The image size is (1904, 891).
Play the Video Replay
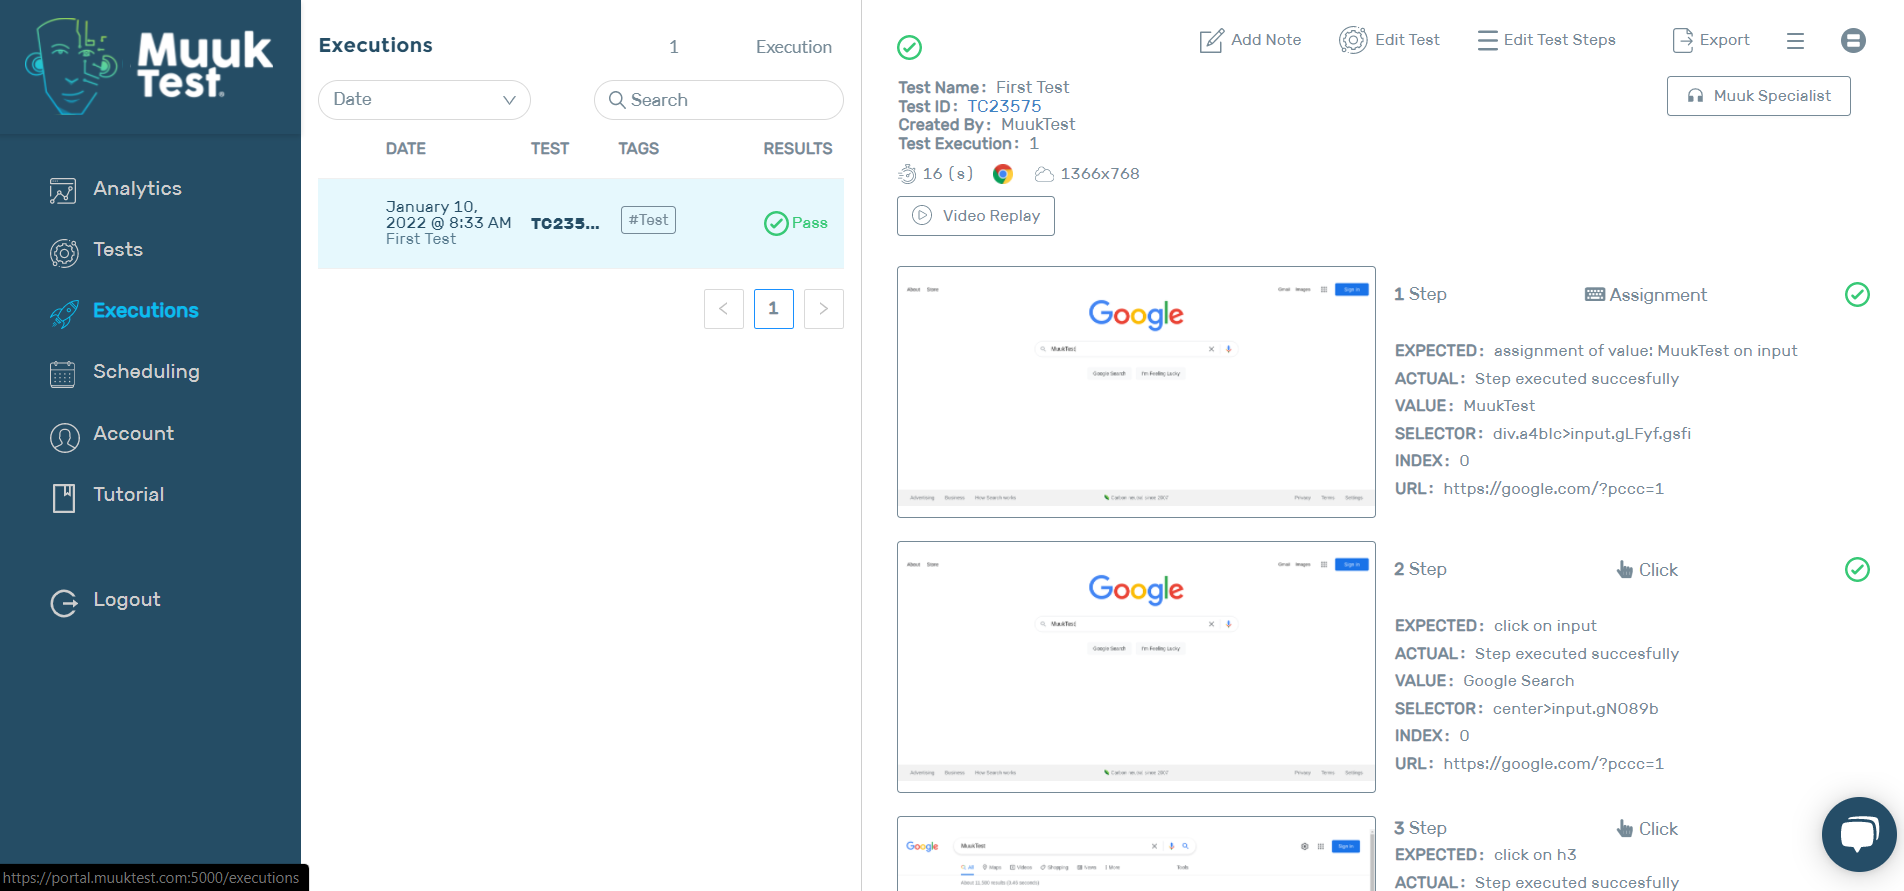tap(975, 216)
